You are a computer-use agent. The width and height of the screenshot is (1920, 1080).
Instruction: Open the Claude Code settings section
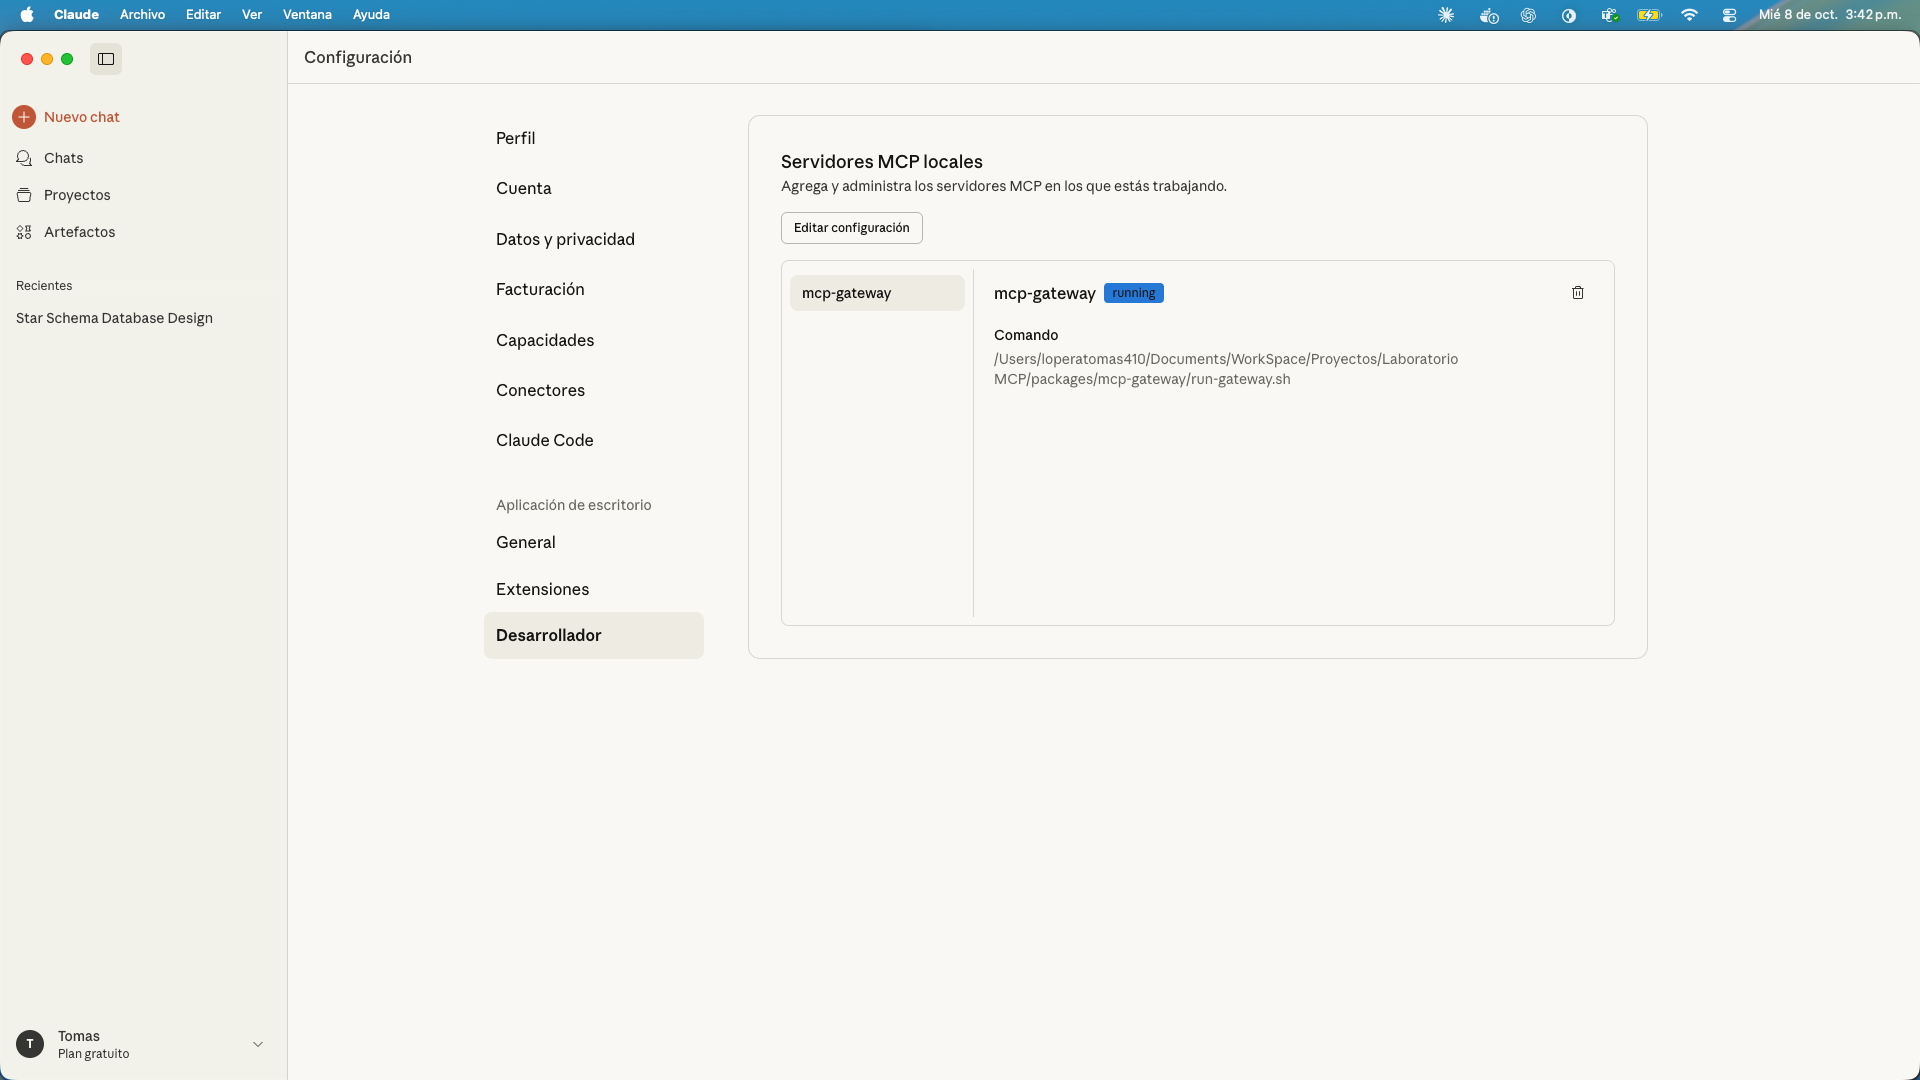pyautogui.click(x=594, y=440)
